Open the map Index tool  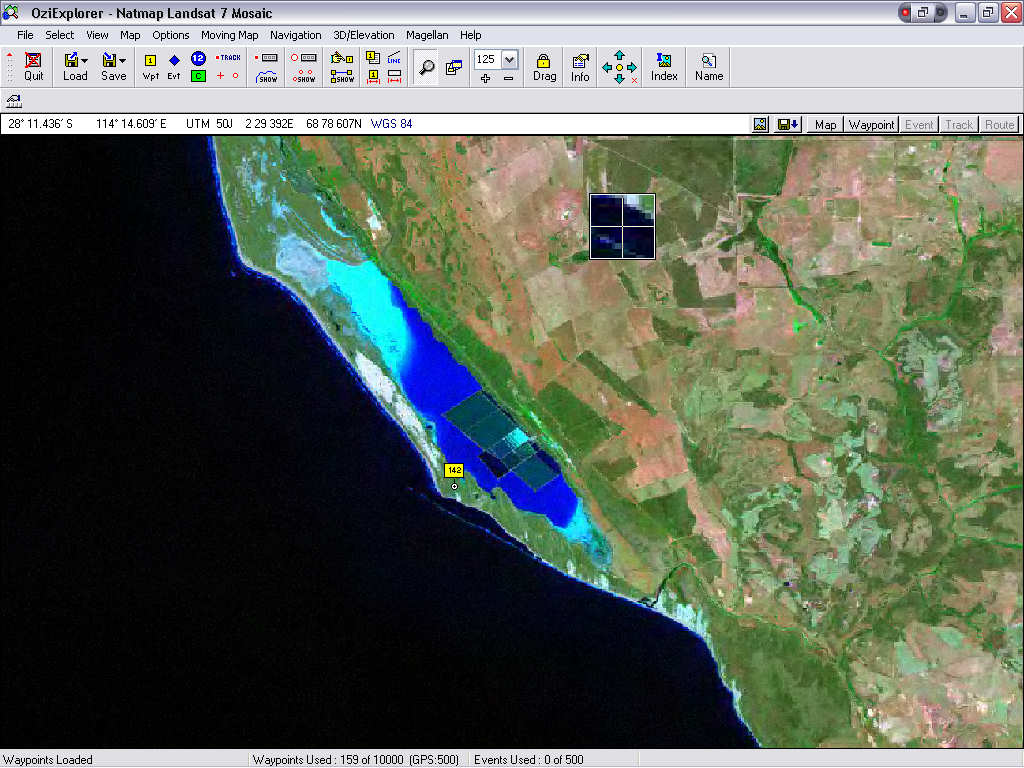664,66
